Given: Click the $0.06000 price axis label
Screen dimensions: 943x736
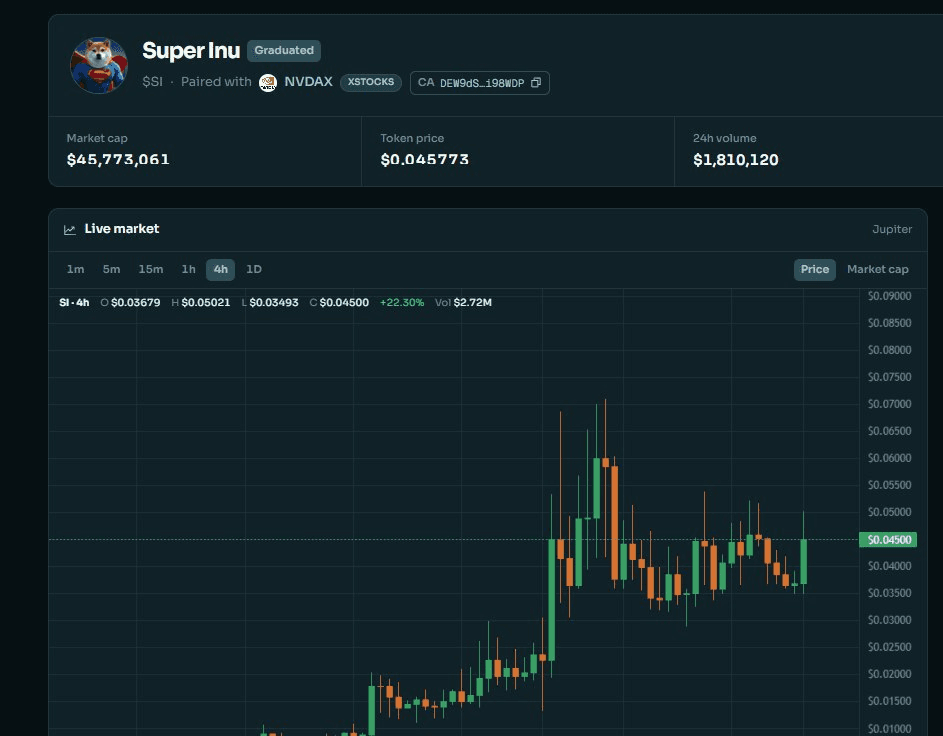Looking at the screenshot, I should click(x=889, y=458).
